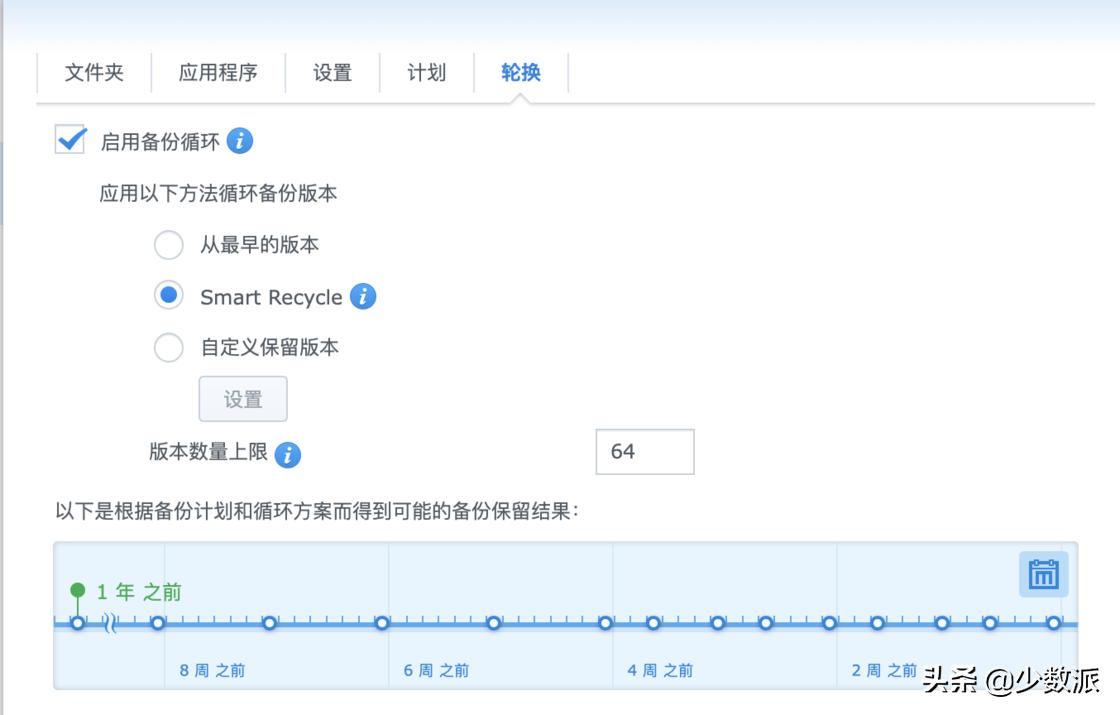Click the info icon beside Smart Recycle
This screenshot has height=715, width=1120.
click(x=364, y=297)
